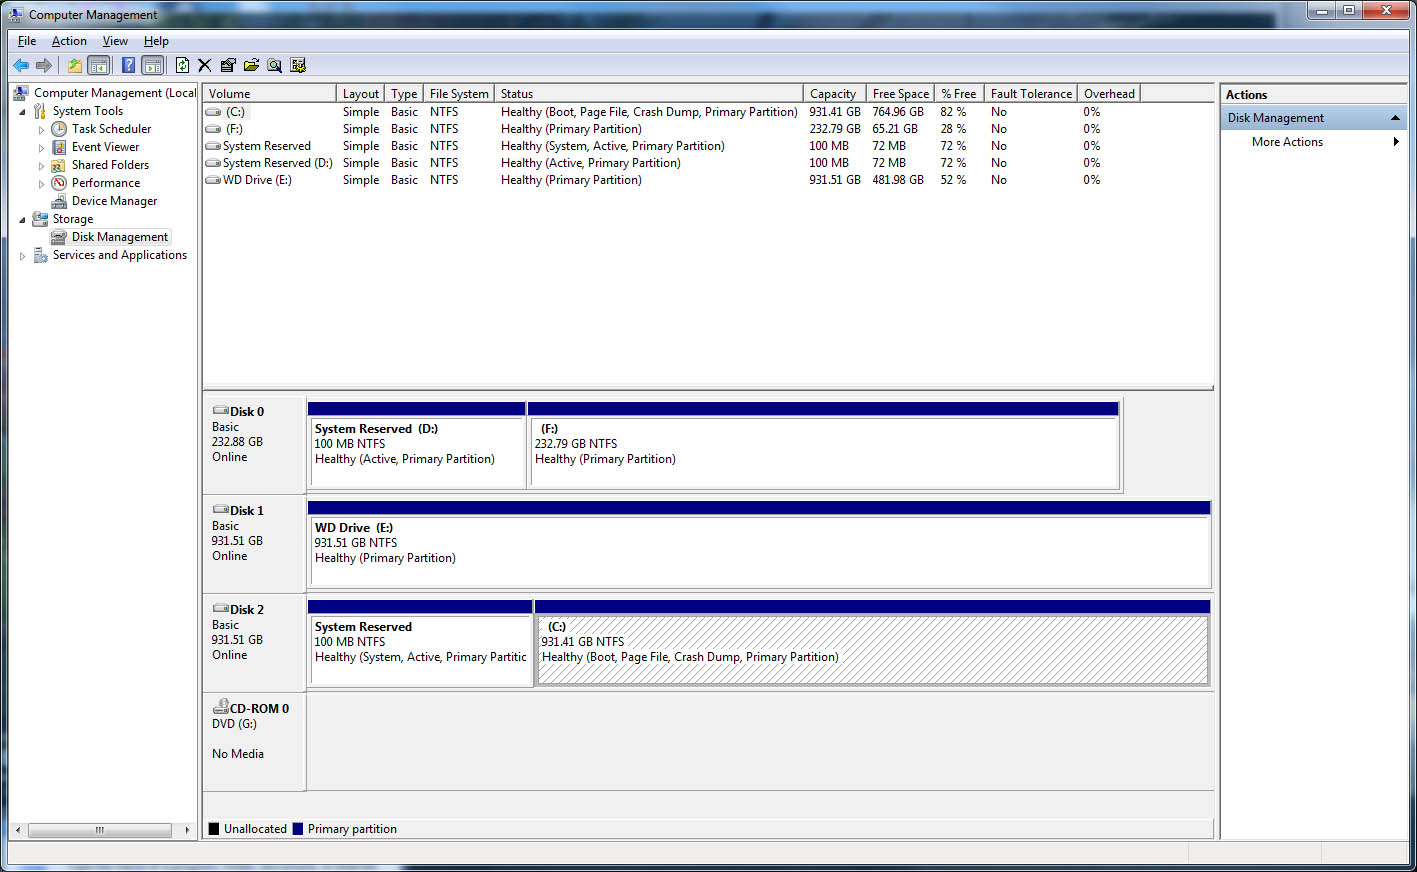Click the gray Forward arrow in toolbar
This screenshot has width=1417, height=872.
click(x=44, y=65)
